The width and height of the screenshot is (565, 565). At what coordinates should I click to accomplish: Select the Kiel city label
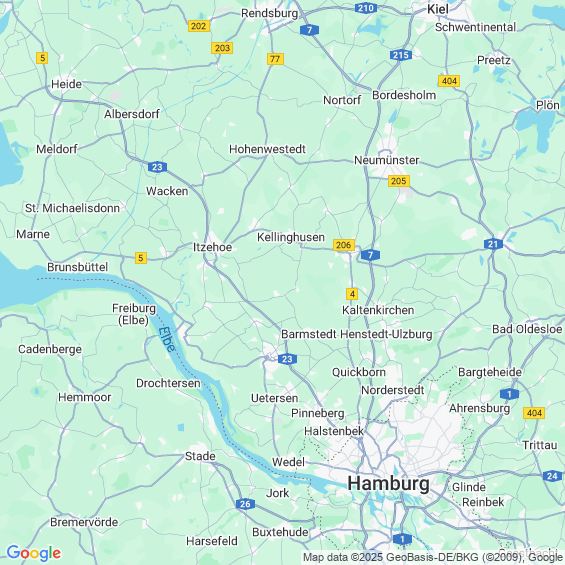click(x=438, y=9)
